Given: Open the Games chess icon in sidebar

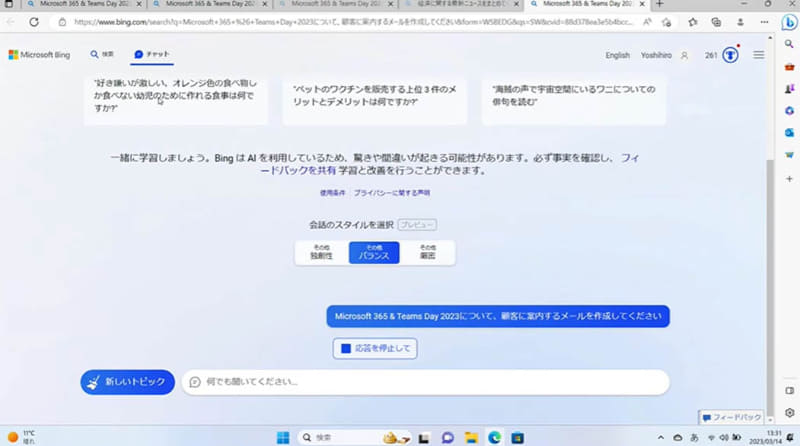Looking at the screenshot, I should click(789, 89).
